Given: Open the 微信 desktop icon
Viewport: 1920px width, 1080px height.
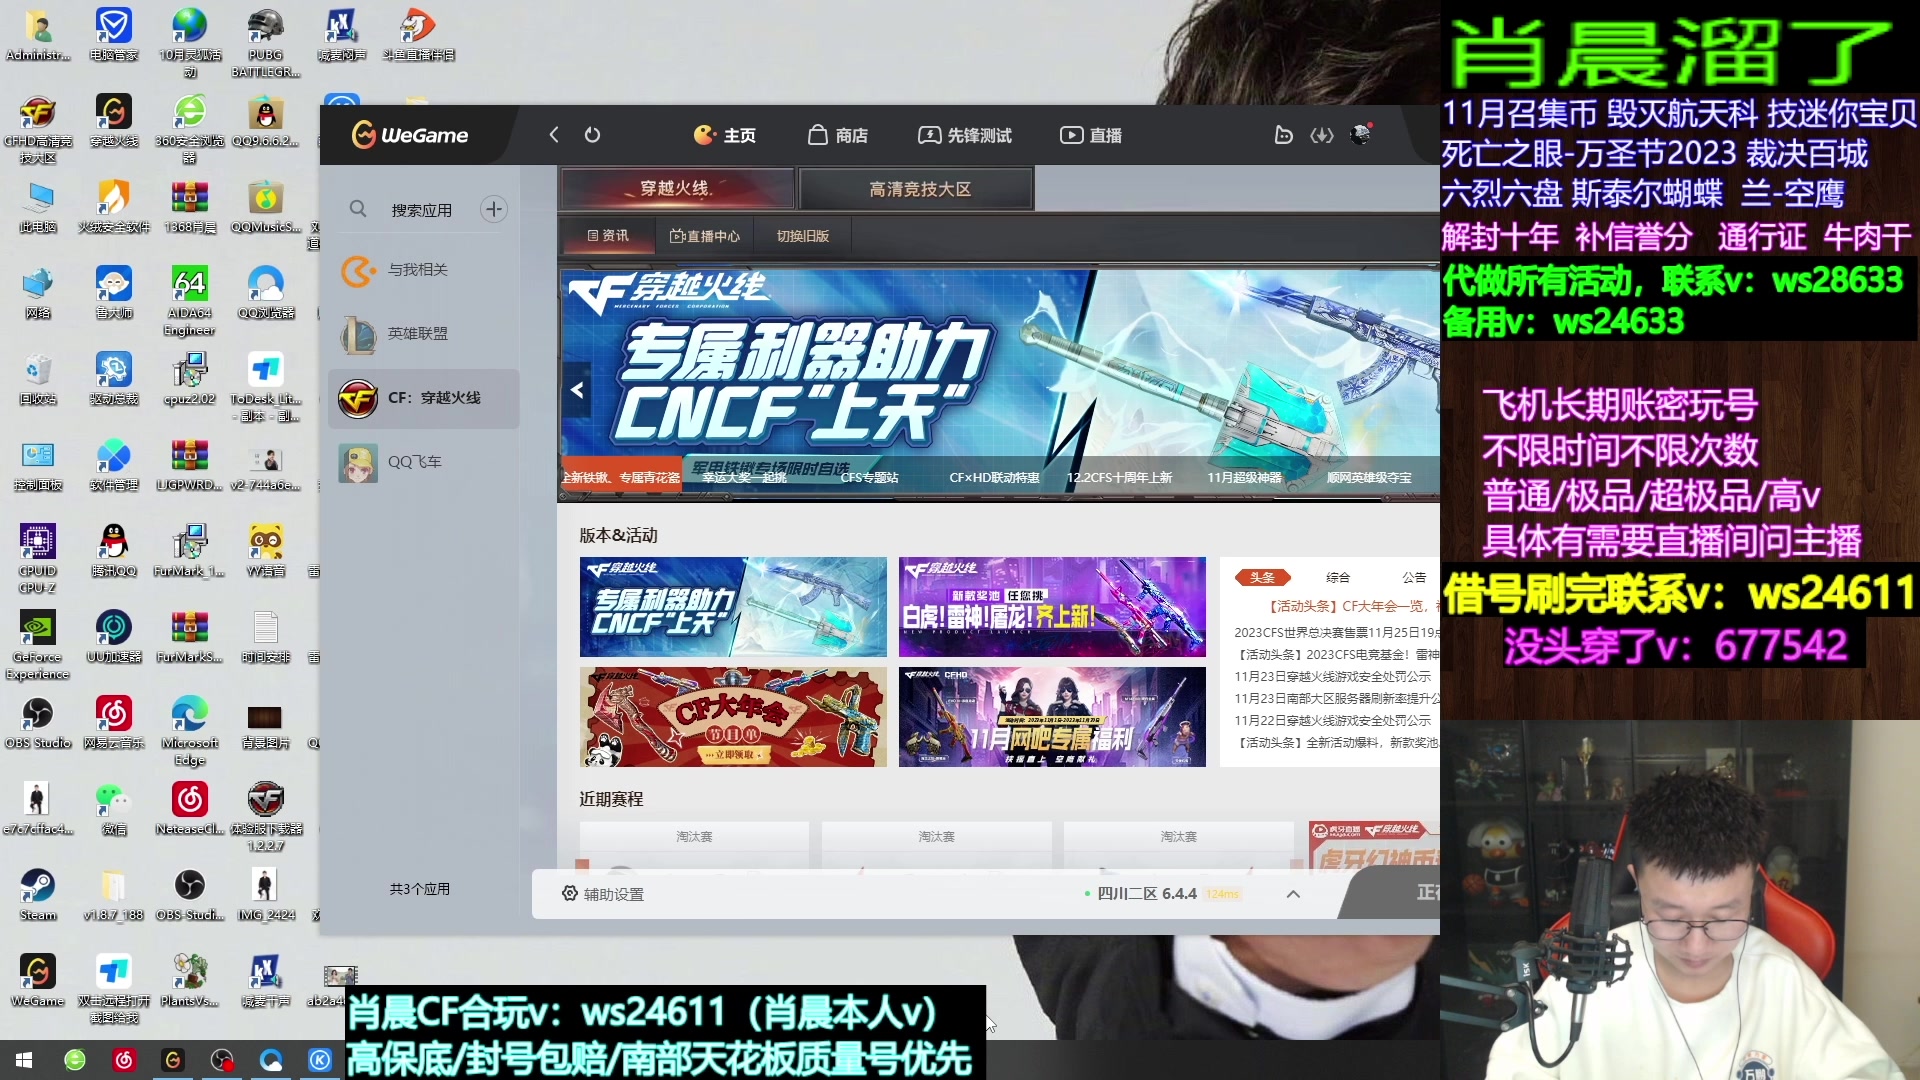Looking at the screenshot, I should (x=113, y=809).
